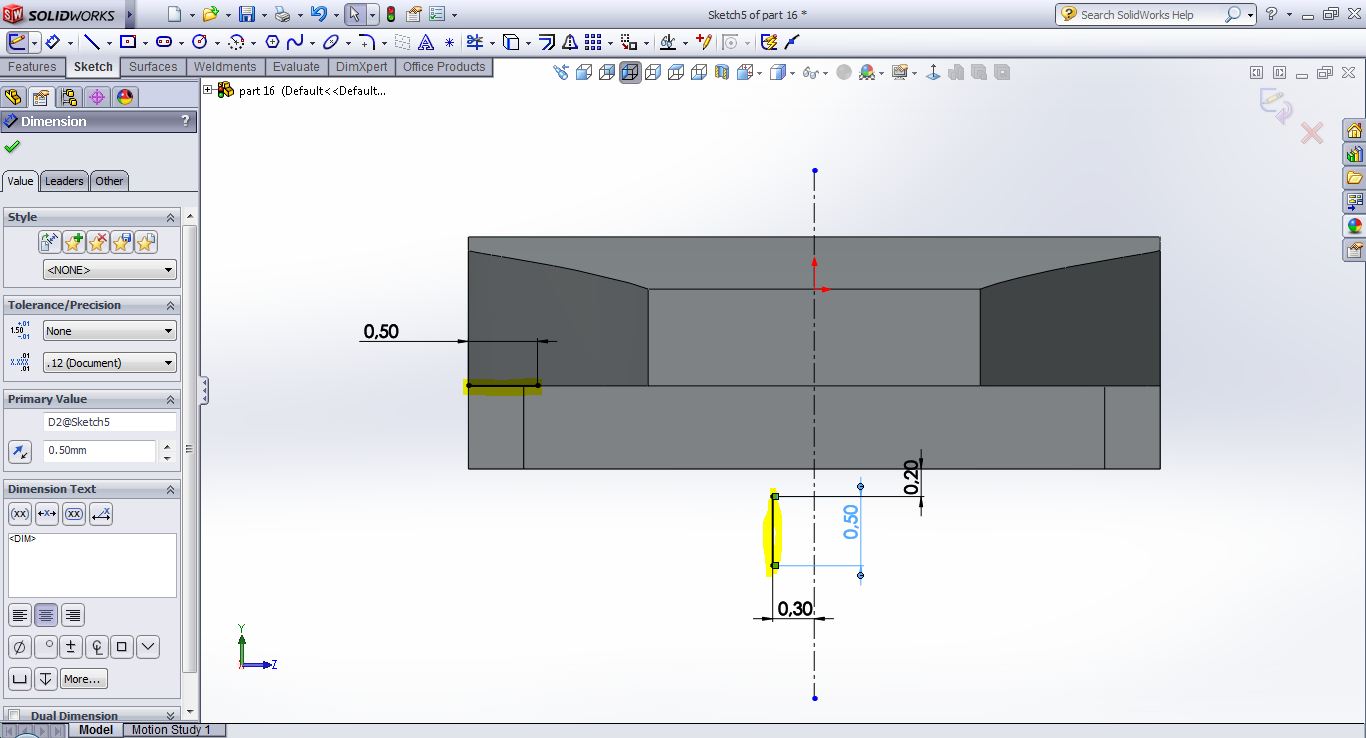Click green checkmark to accept dimension
The image size is (1366, 738).
pos(12,147)
